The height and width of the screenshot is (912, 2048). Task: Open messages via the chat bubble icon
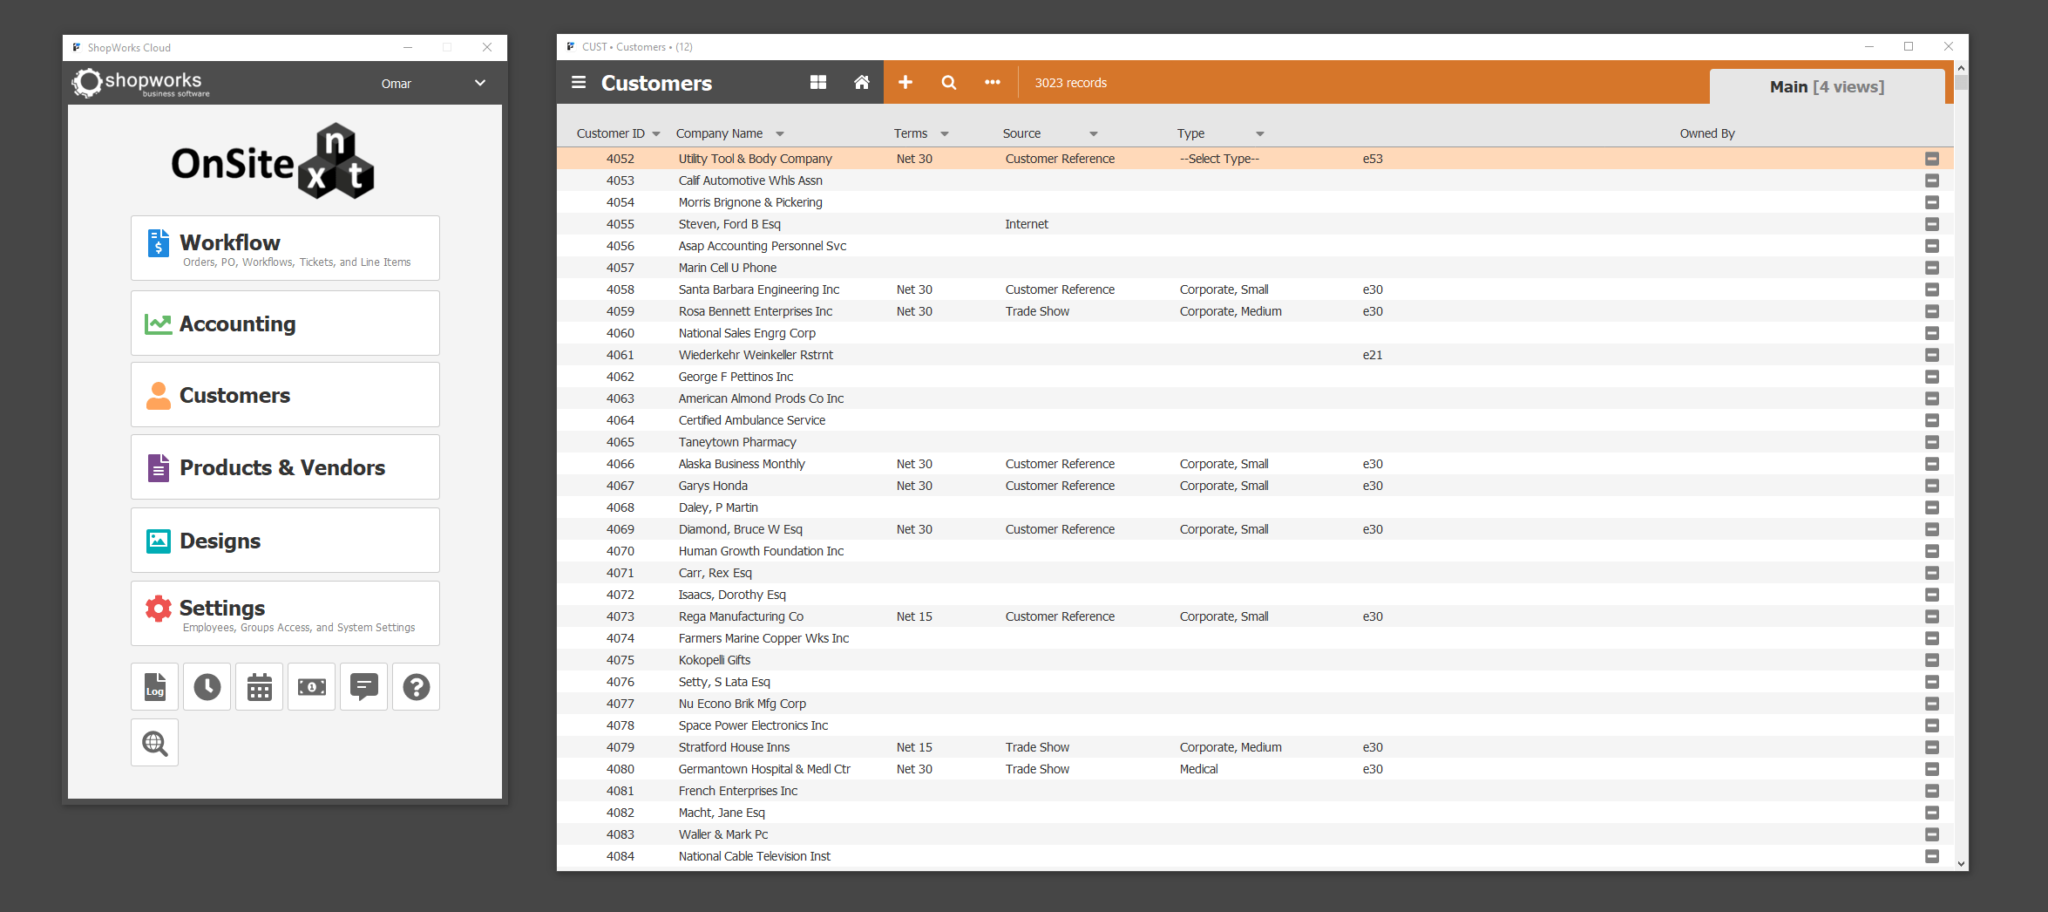(x=363, y=687)
